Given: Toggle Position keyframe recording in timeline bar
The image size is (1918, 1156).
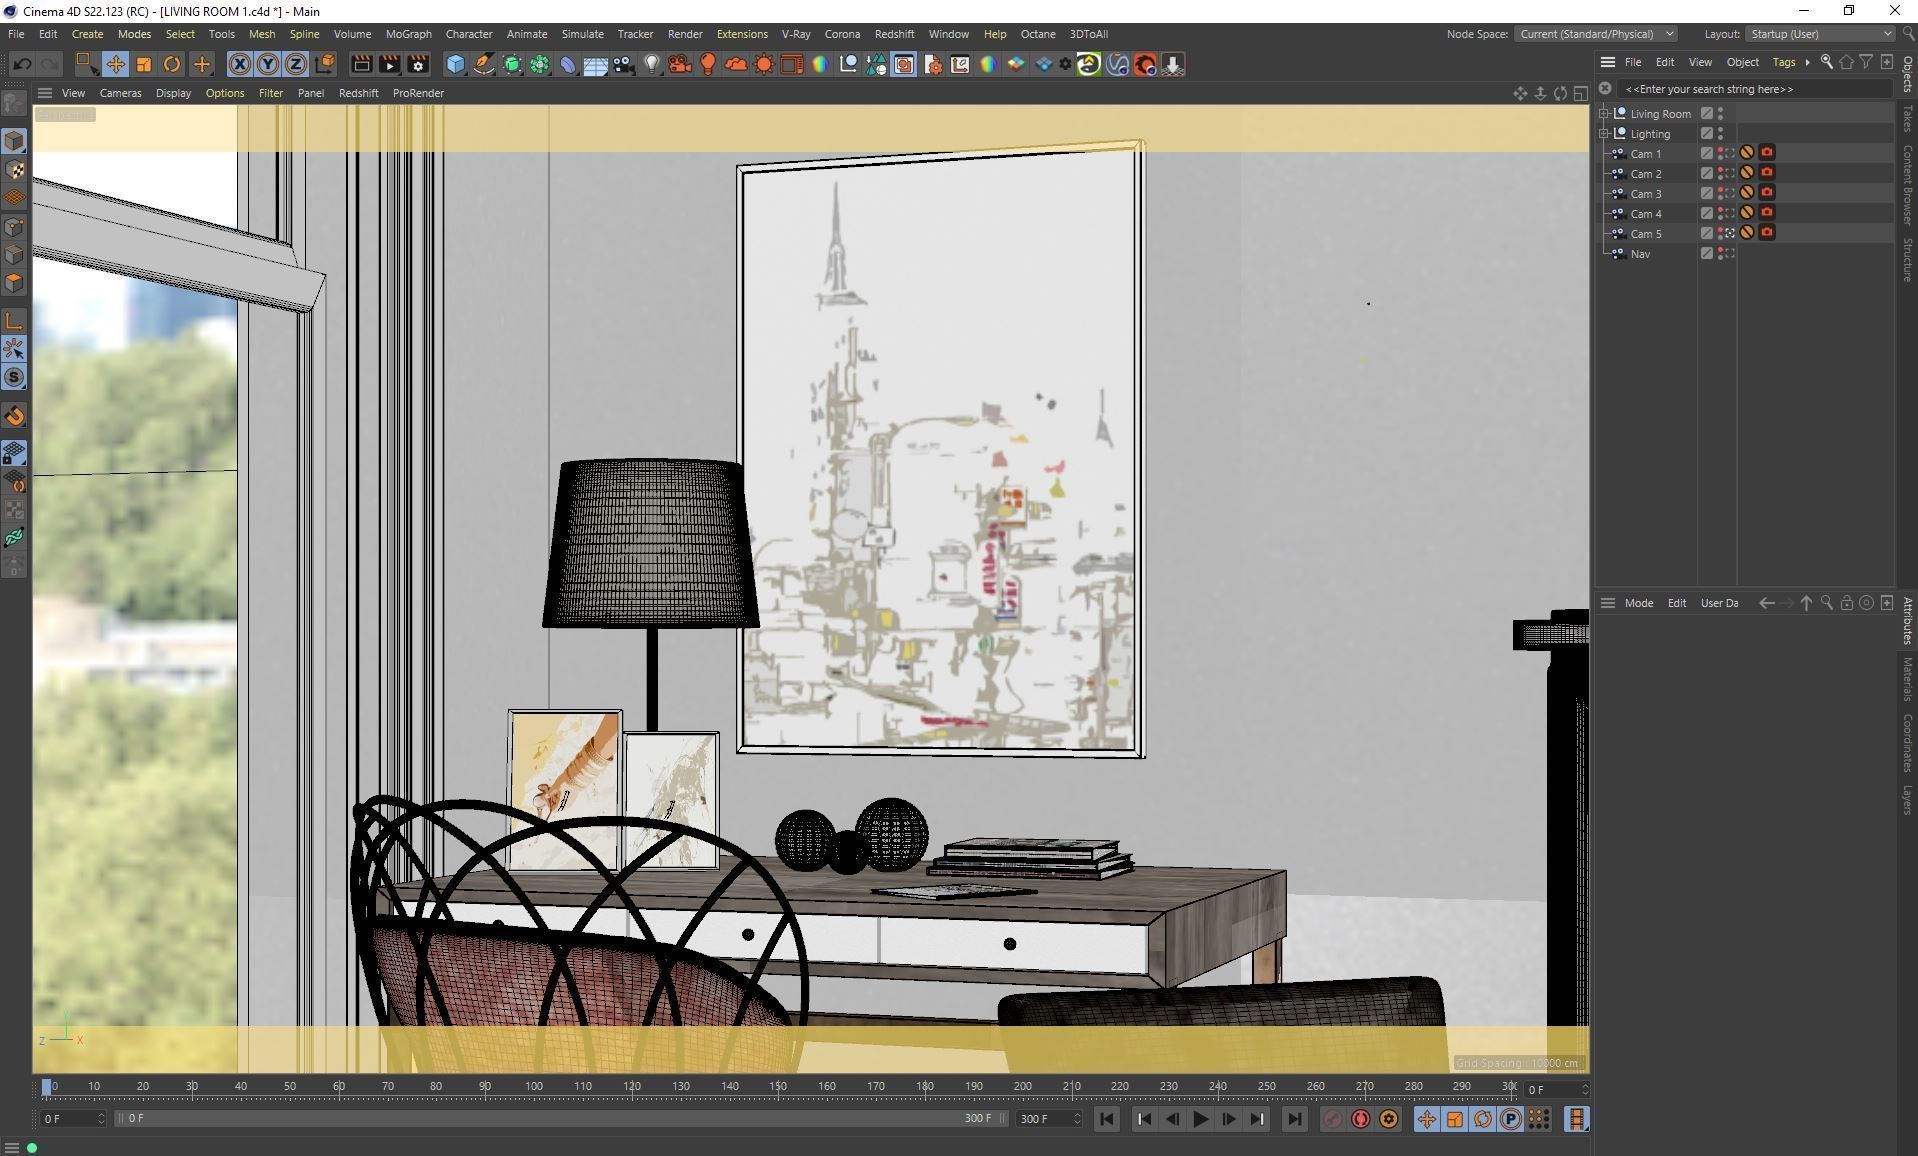Looking at the screenshot, I should [x=1427, y=1119].
